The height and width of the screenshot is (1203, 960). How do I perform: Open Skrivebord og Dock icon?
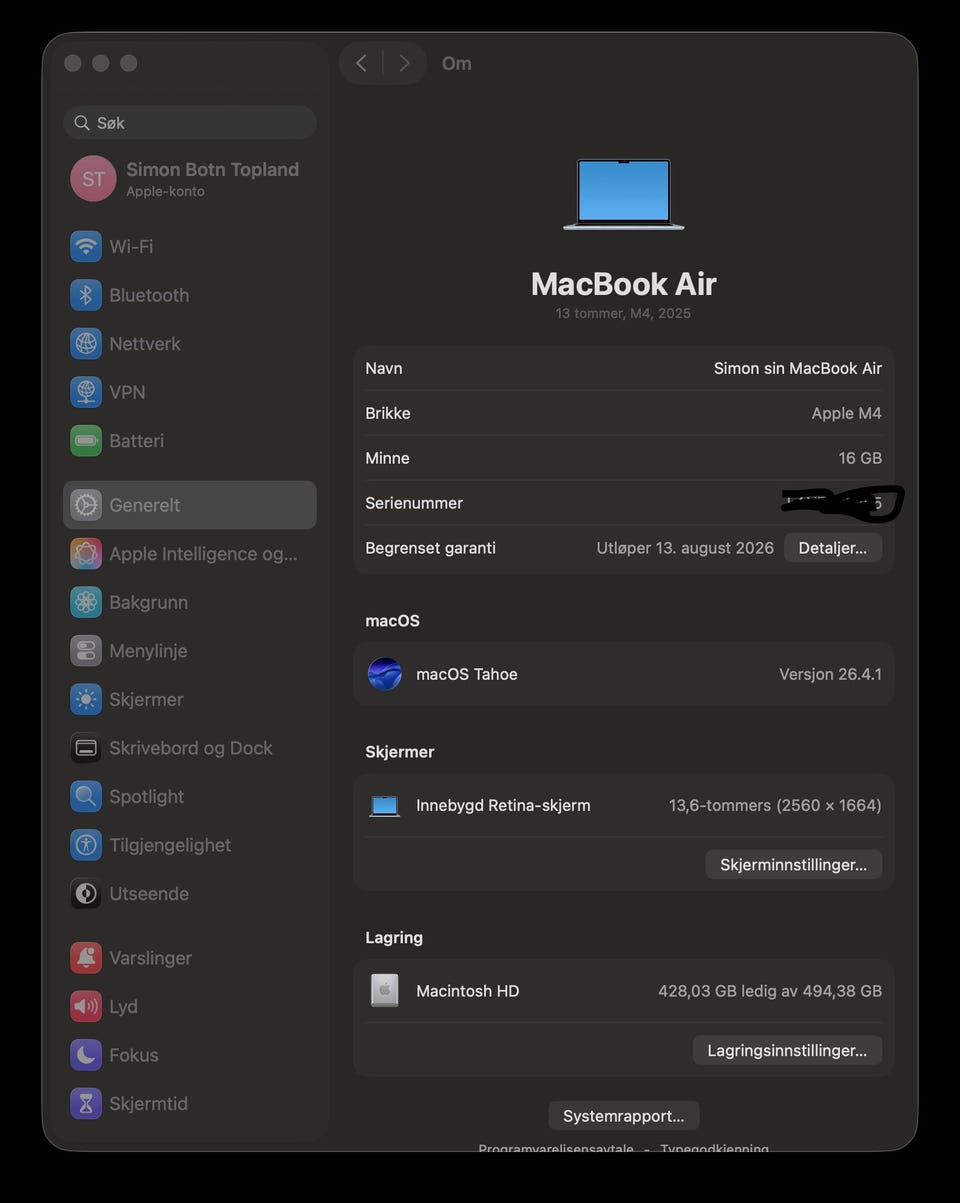click(x=86, y=748)
